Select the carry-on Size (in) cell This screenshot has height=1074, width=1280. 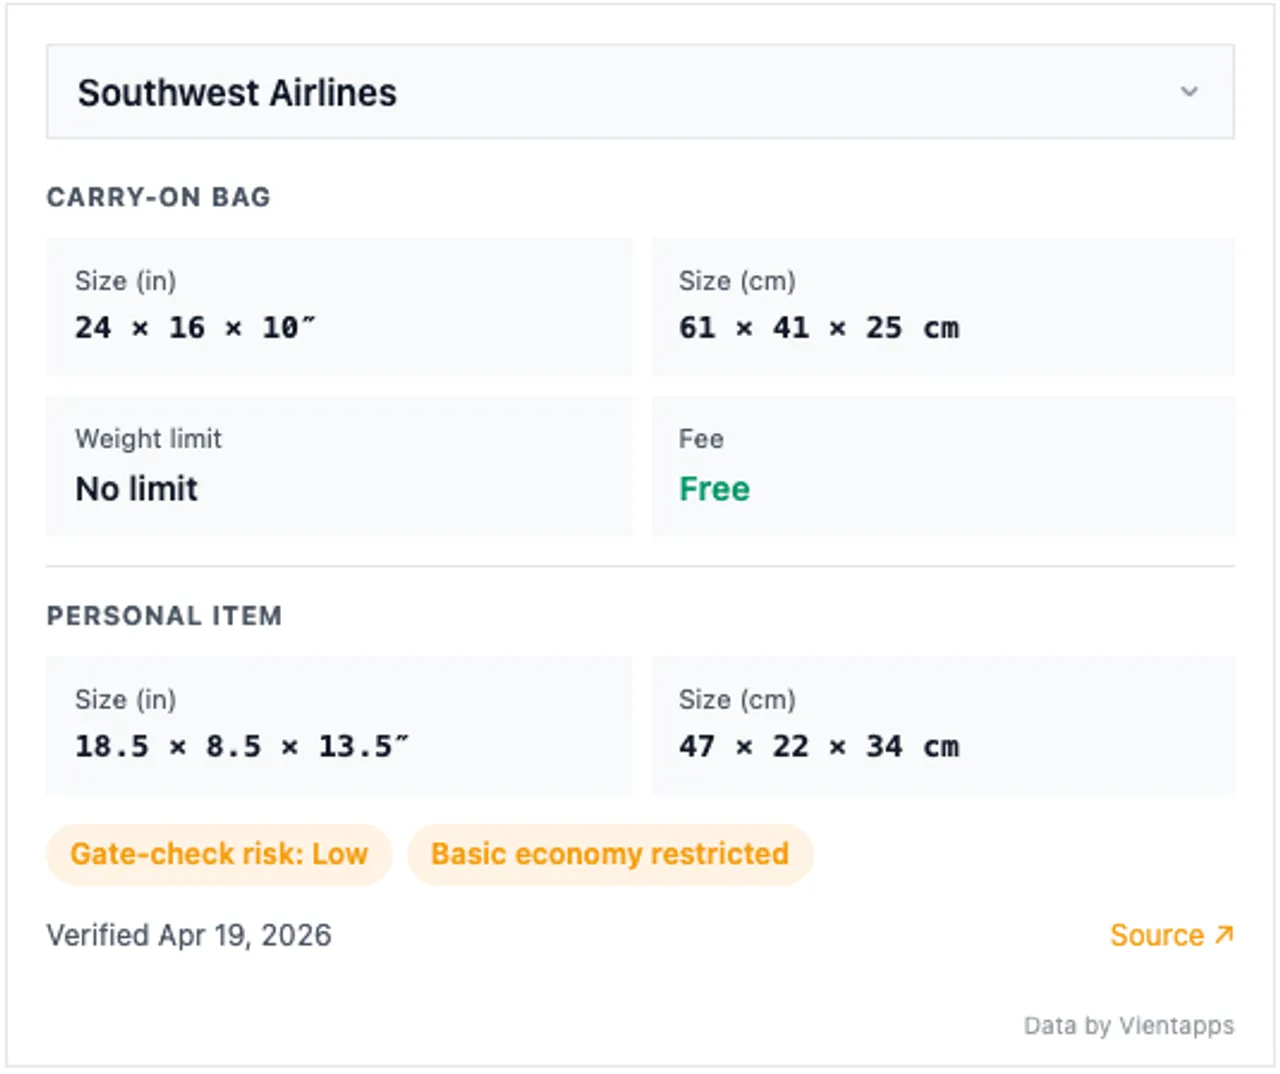point(339,307)
